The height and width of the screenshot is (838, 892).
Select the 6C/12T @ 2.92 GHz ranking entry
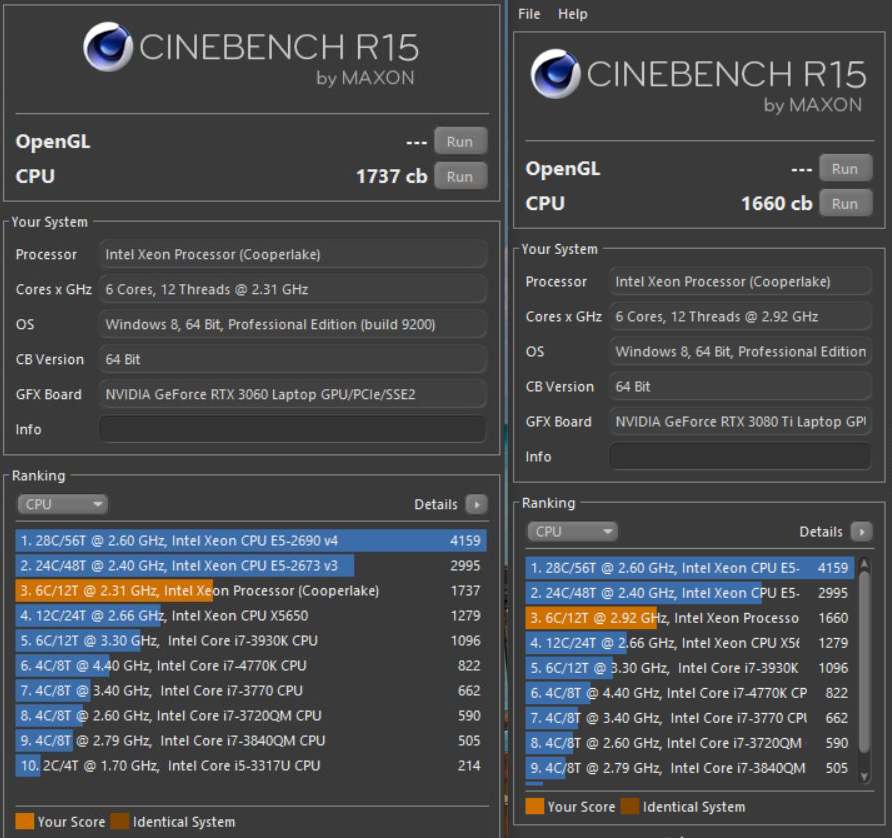(x=690, y=618)
